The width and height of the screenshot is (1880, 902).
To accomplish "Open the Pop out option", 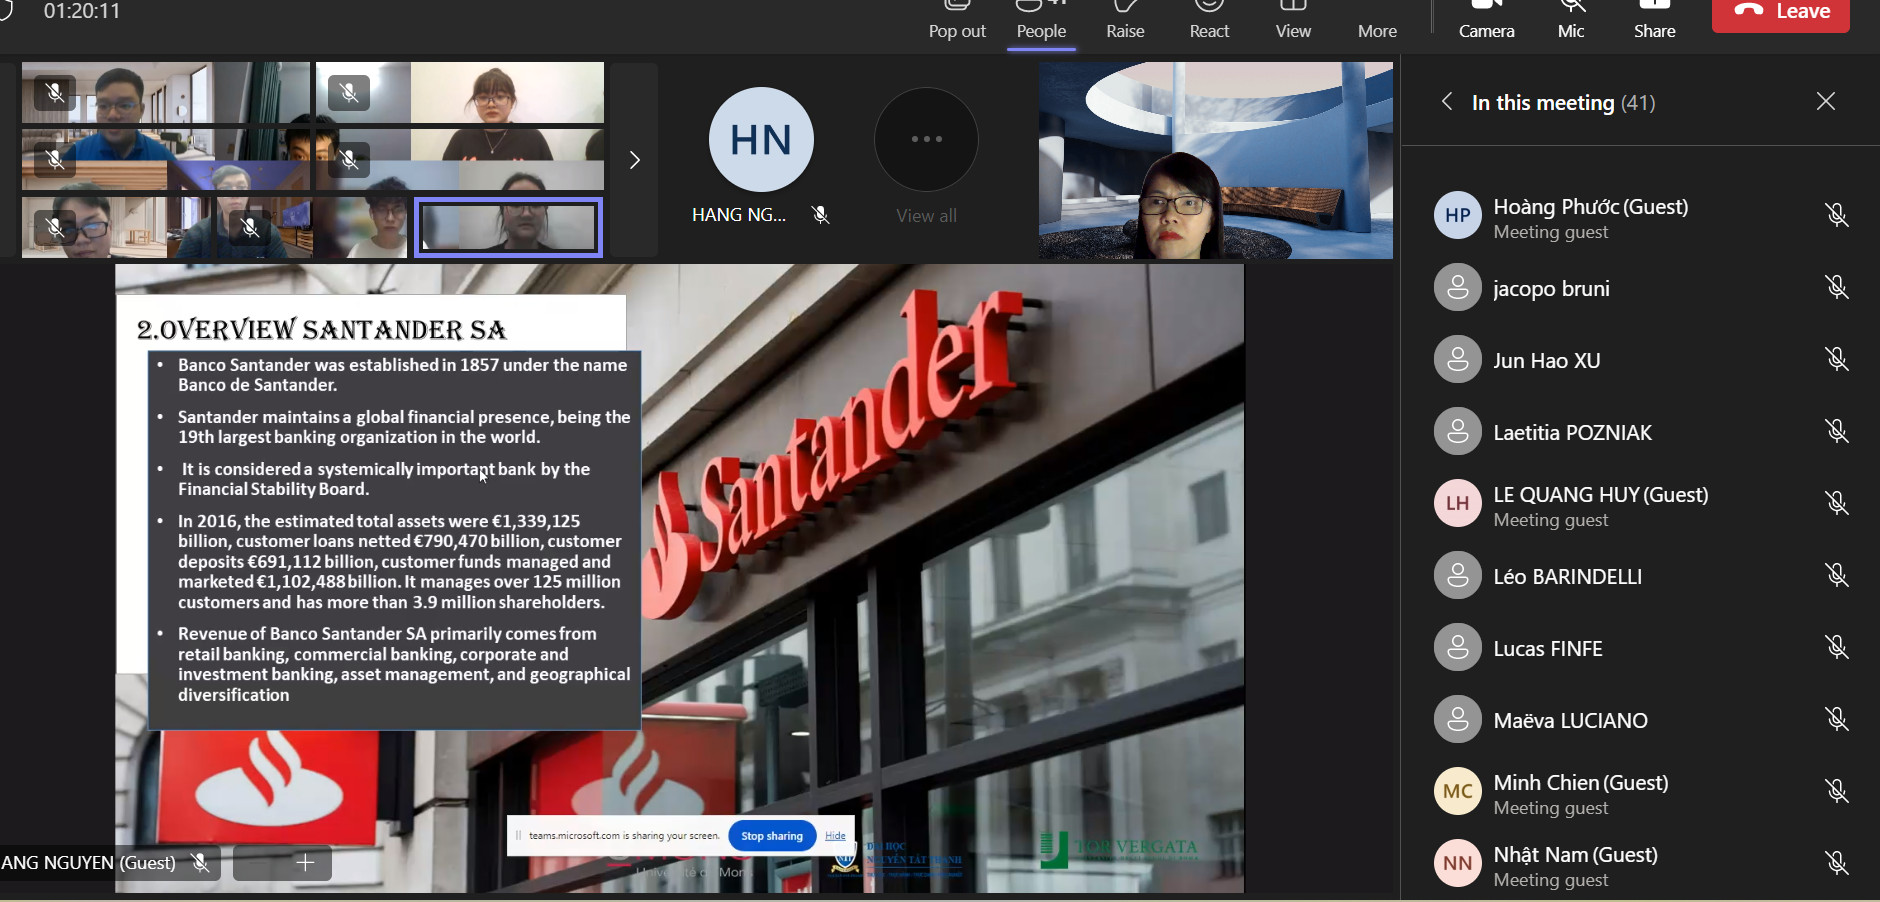I will coord(957,20).
